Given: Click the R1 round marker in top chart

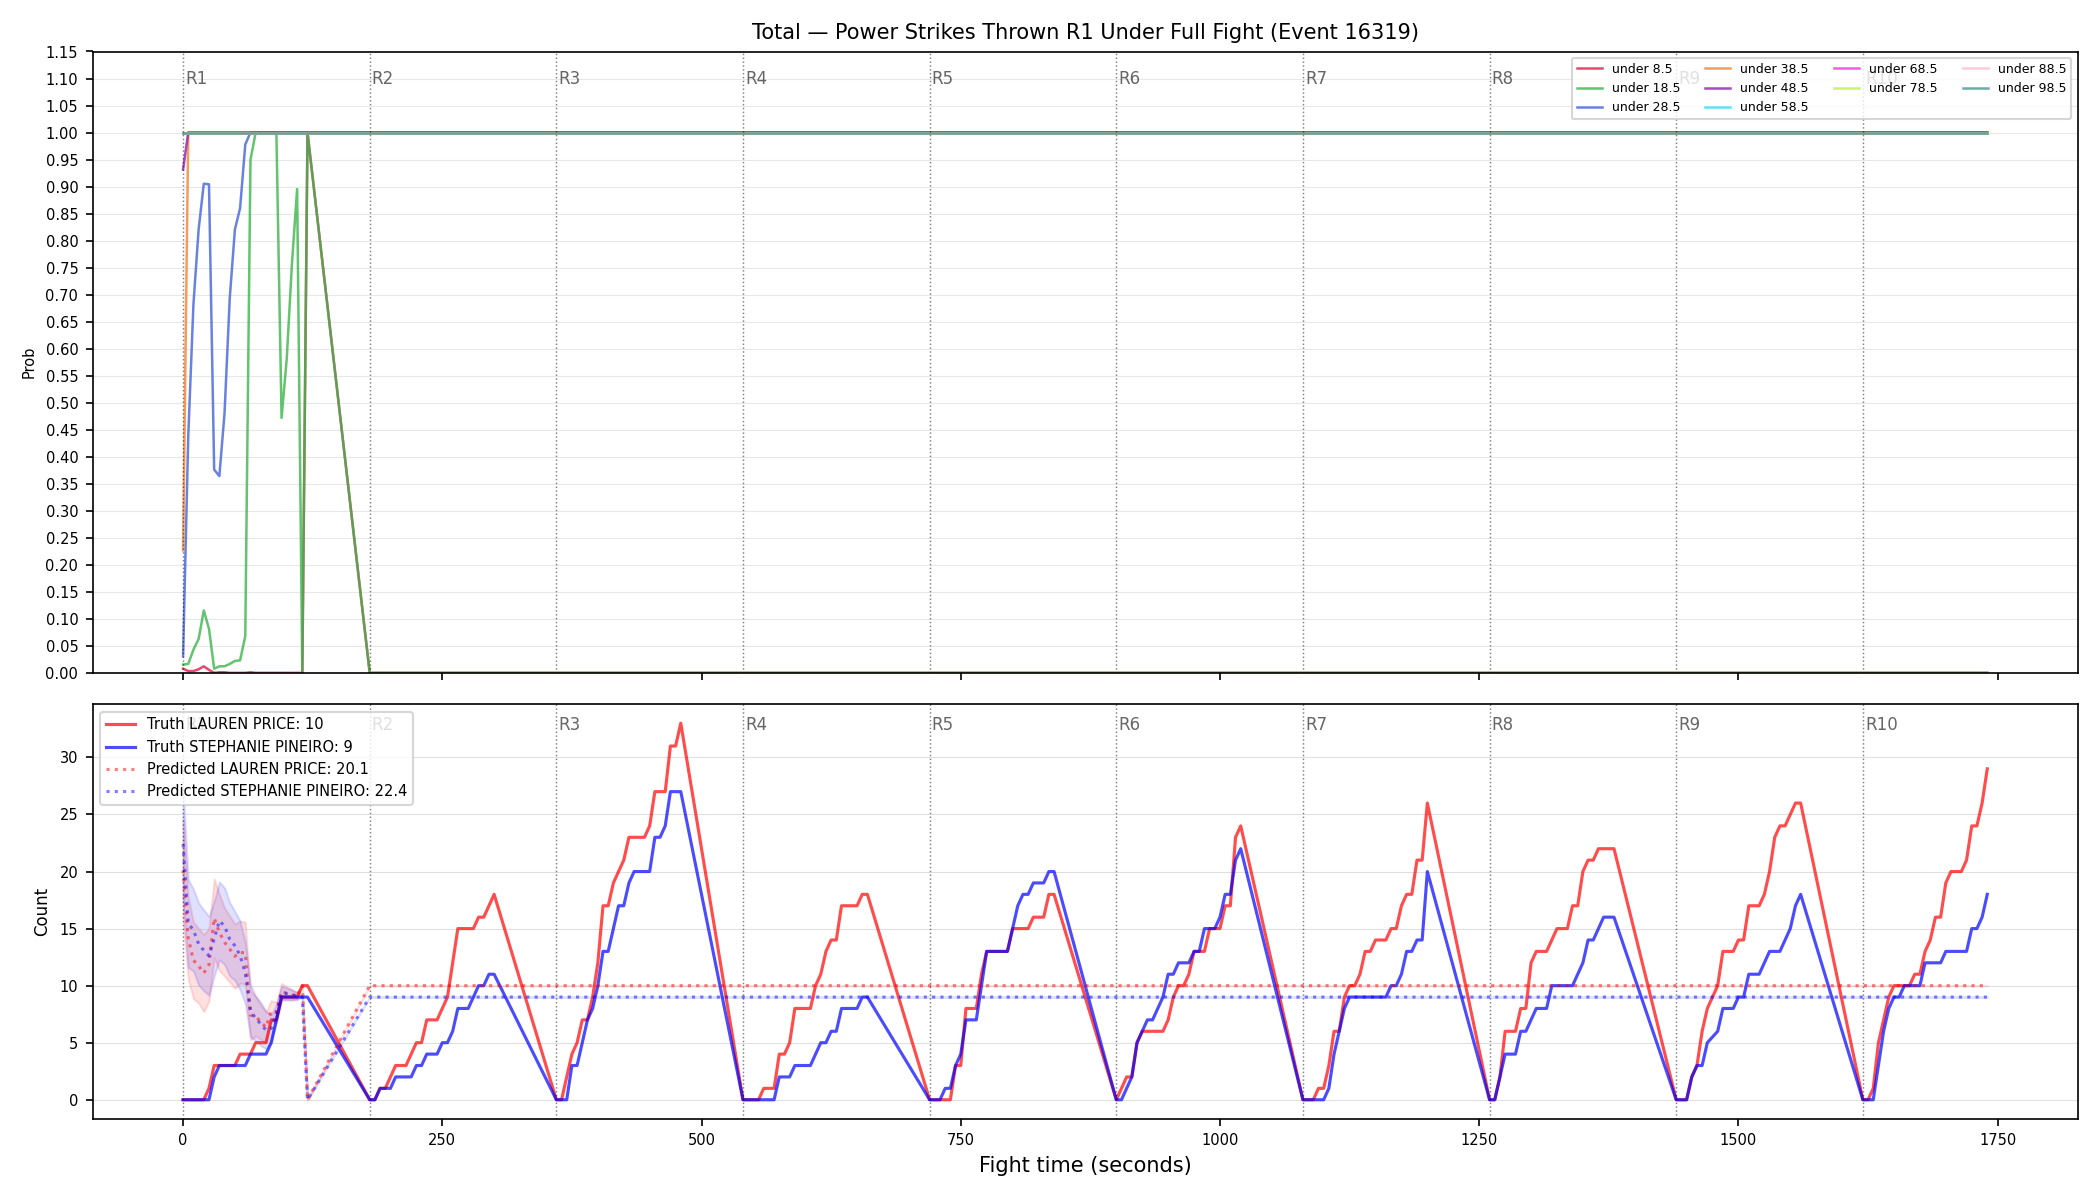Looking at the screenshot, I should point(196,78).
